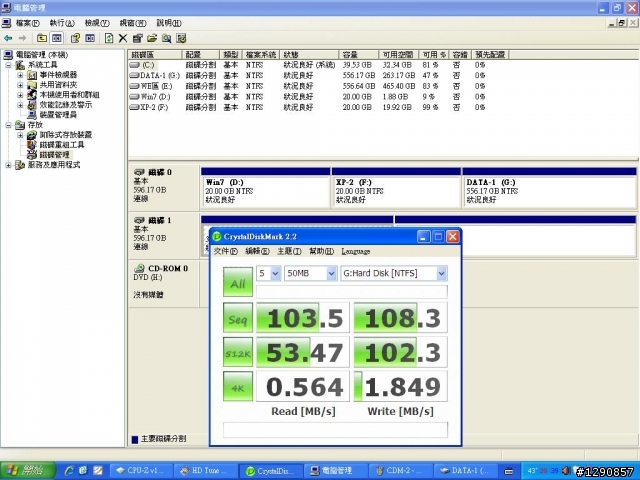Viewport: 640px width, 480px height.
Task: Switch to the CDM-2 taskbar button
Action: coord(400,471)
